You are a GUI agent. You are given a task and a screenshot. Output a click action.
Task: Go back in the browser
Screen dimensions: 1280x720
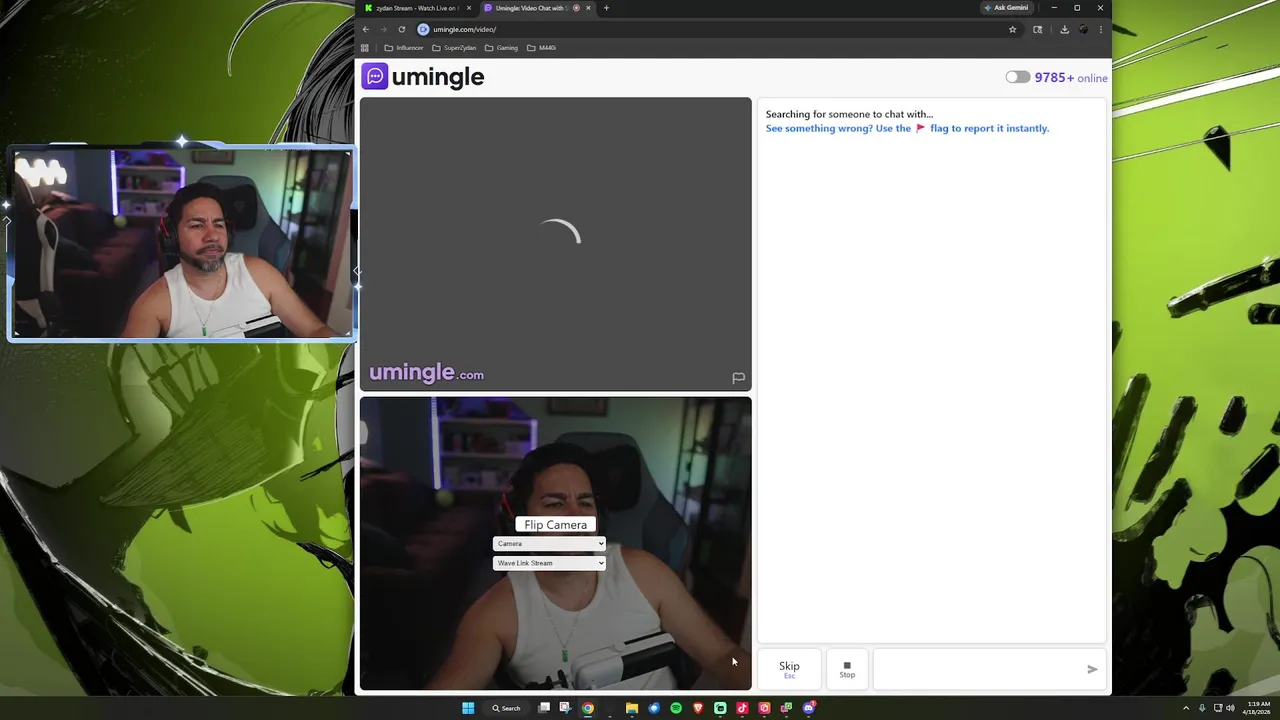click(365, 29)
